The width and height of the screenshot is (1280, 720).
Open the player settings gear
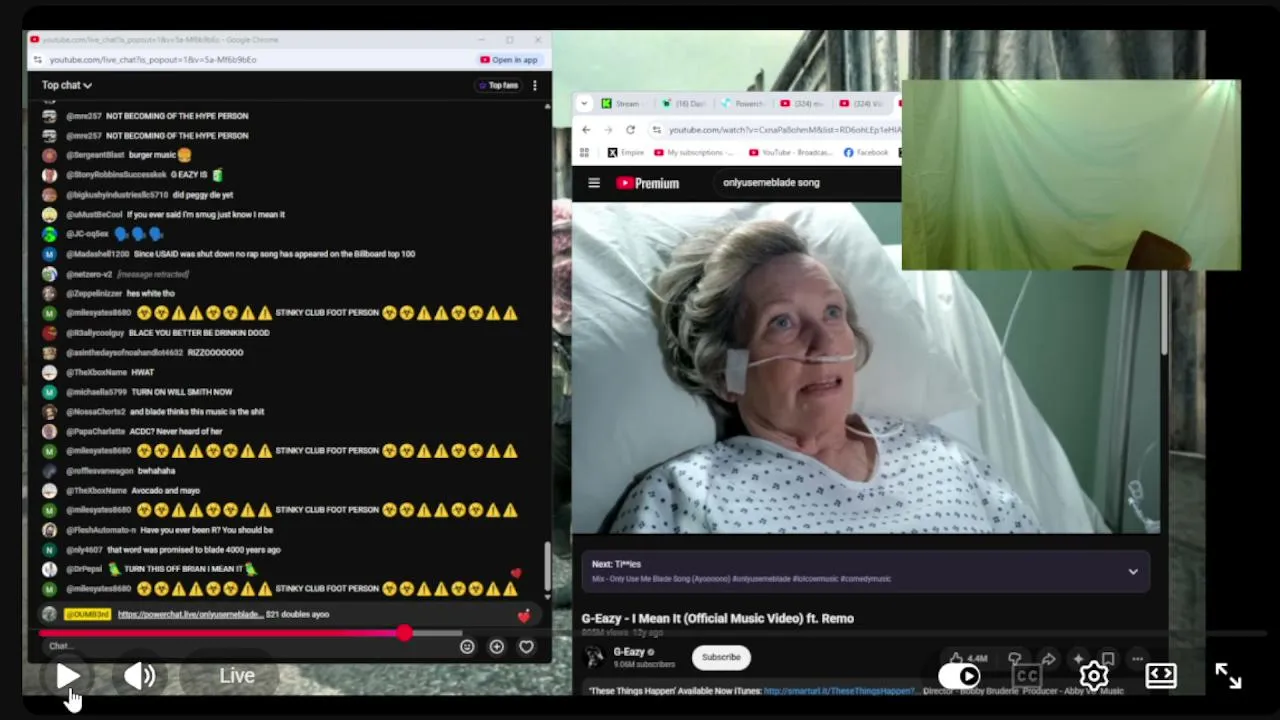1093,677
